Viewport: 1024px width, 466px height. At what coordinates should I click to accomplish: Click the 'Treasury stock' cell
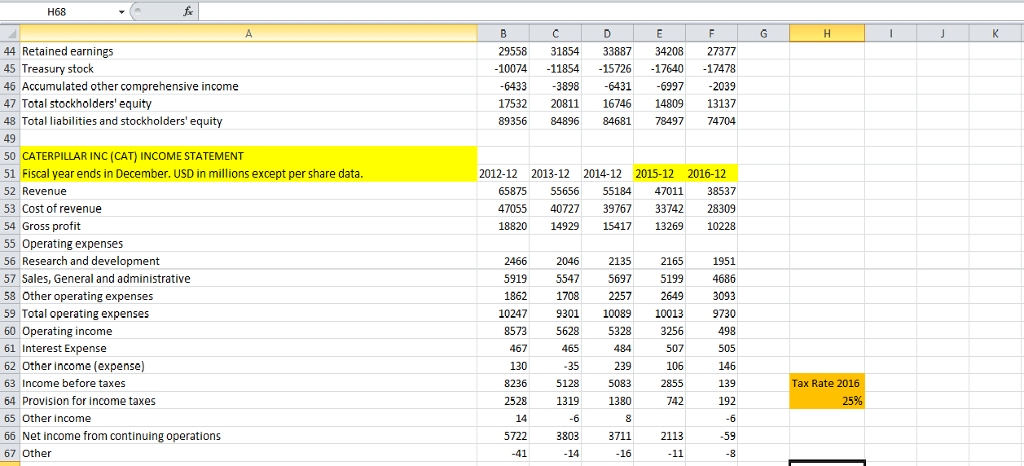[x=248, y=69]
